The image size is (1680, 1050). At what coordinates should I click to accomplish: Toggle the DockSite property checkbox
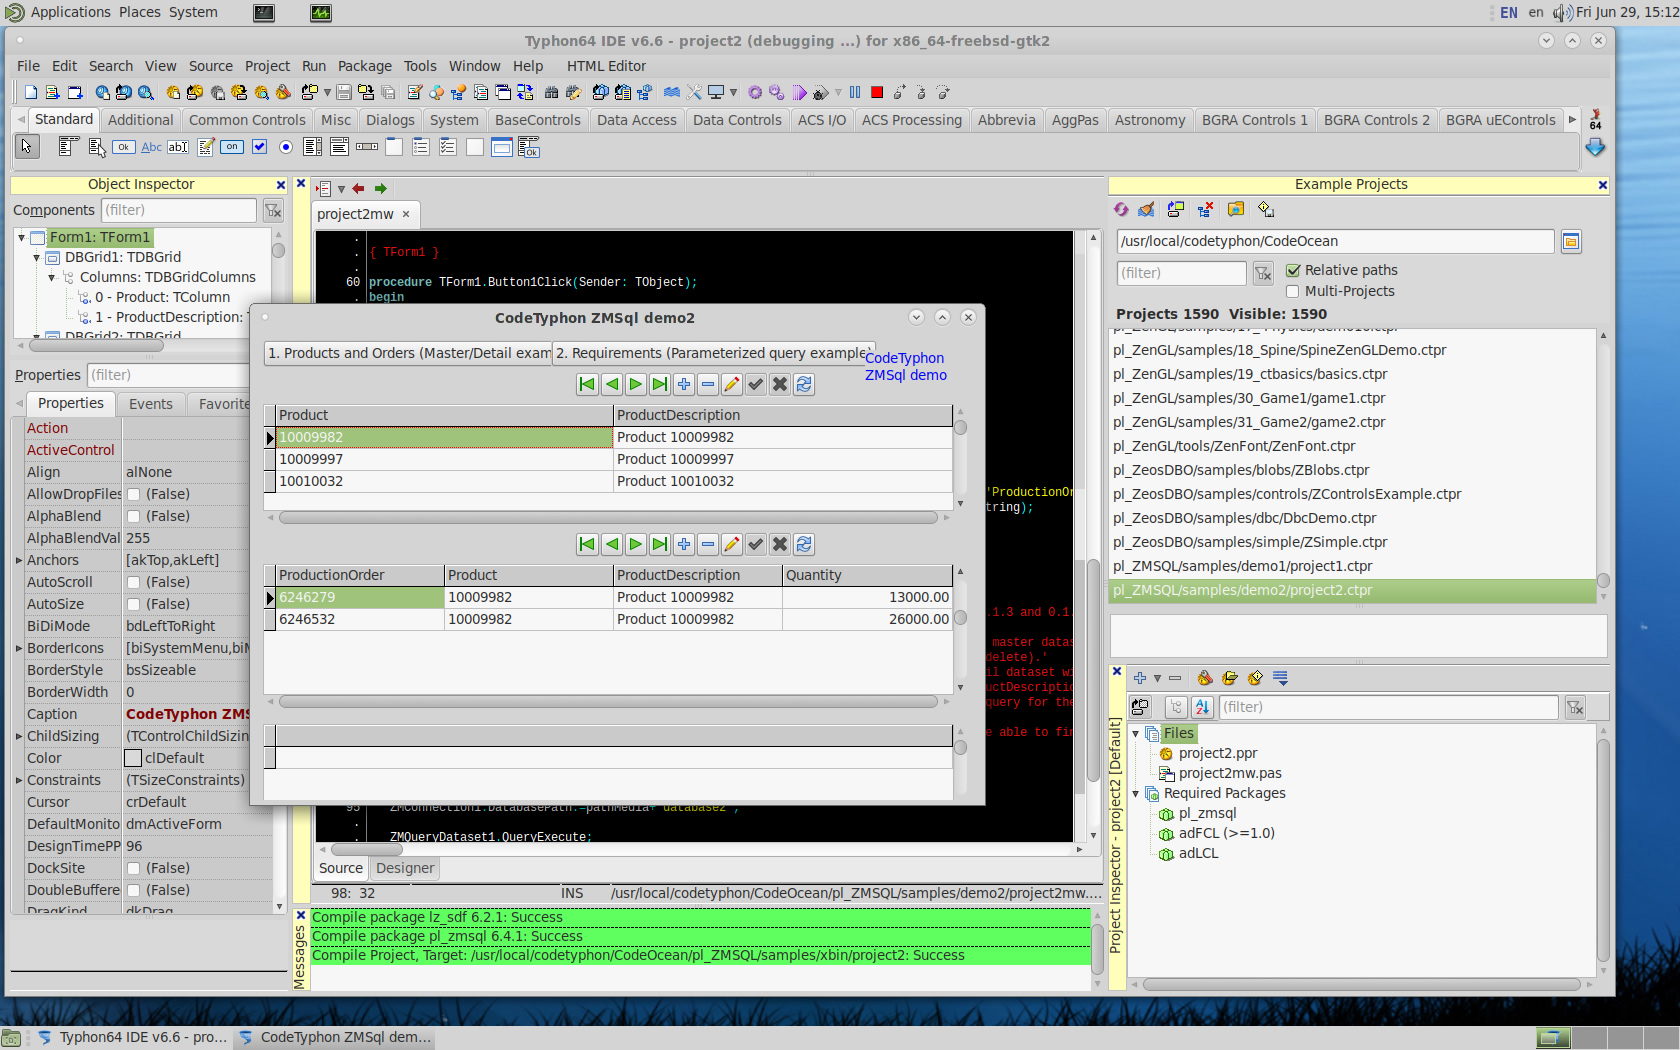coord(133,868)
